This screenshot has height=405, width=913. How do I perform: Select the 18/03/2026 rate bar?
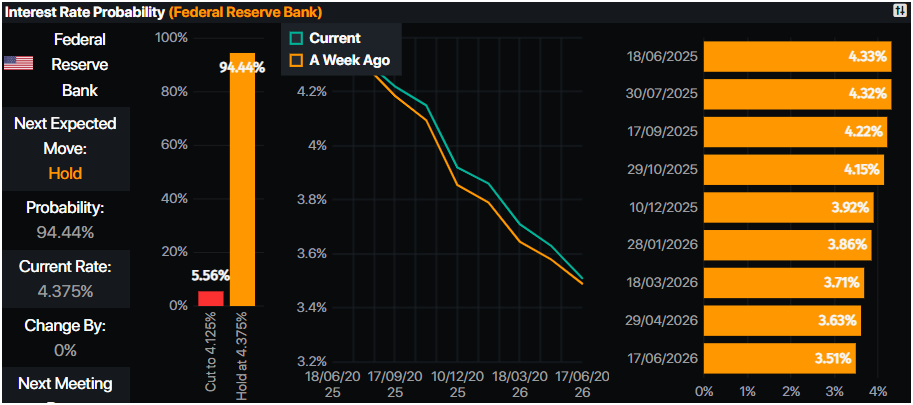pos(783,283)
